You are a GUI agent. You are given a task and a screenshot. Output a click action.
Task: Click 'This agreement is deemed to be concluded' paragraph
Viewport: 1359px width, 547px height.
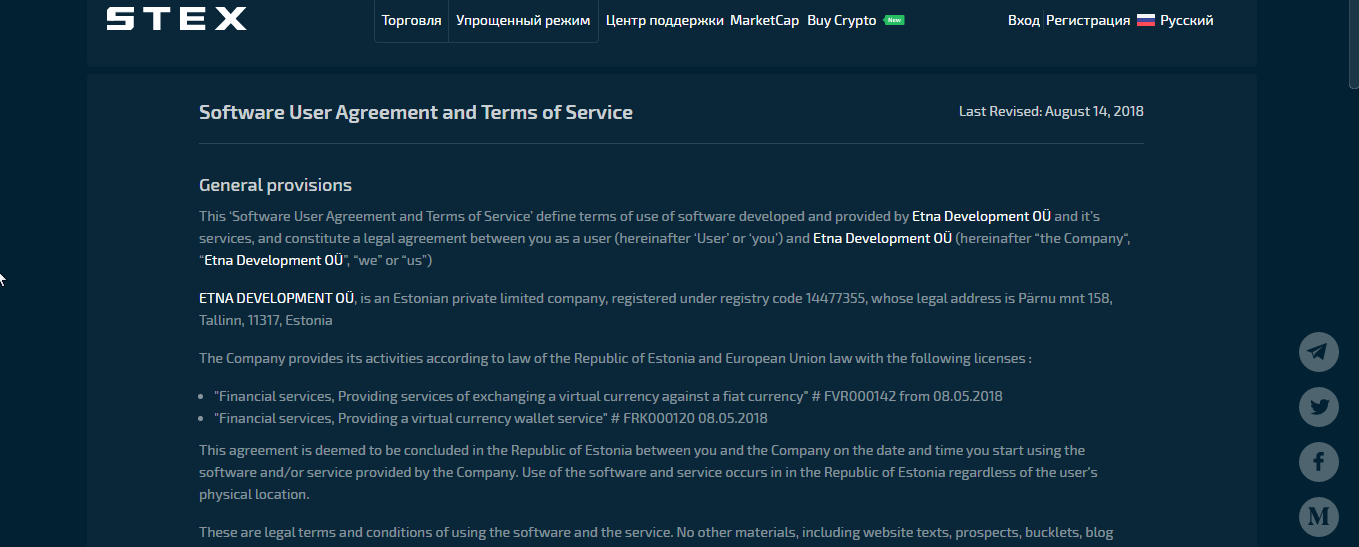649,472
